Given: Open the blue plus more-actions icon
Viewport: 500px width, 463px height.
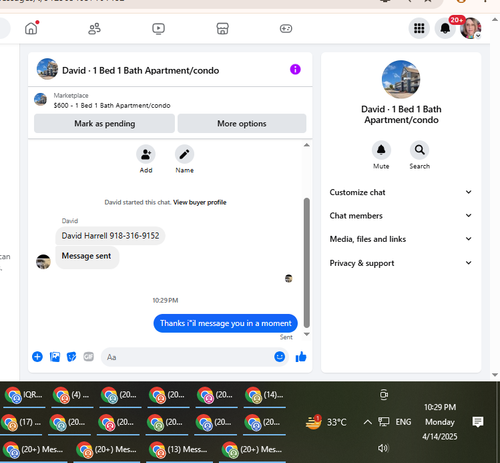Looking at the screenshot, I should [37, 357].
